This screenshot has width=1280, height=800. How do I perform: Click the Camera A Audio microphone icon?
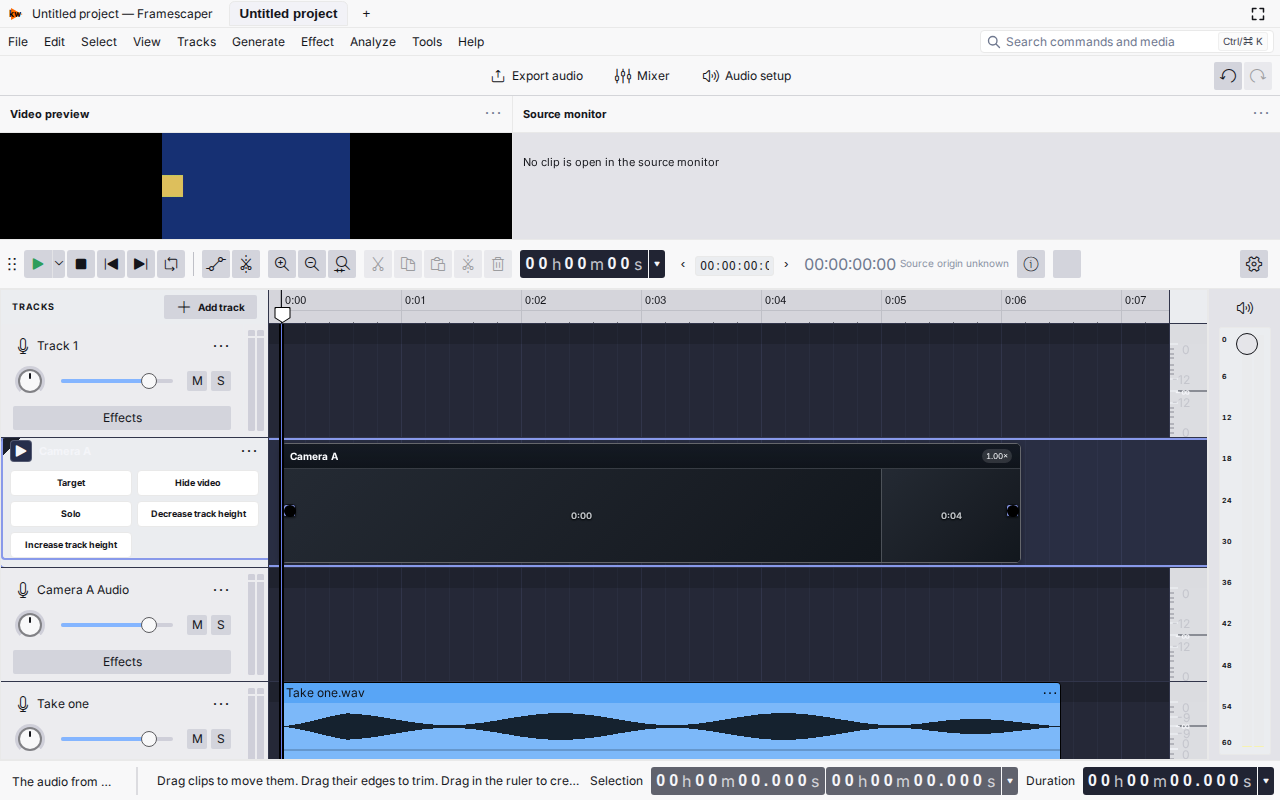(x=23, y=590)
